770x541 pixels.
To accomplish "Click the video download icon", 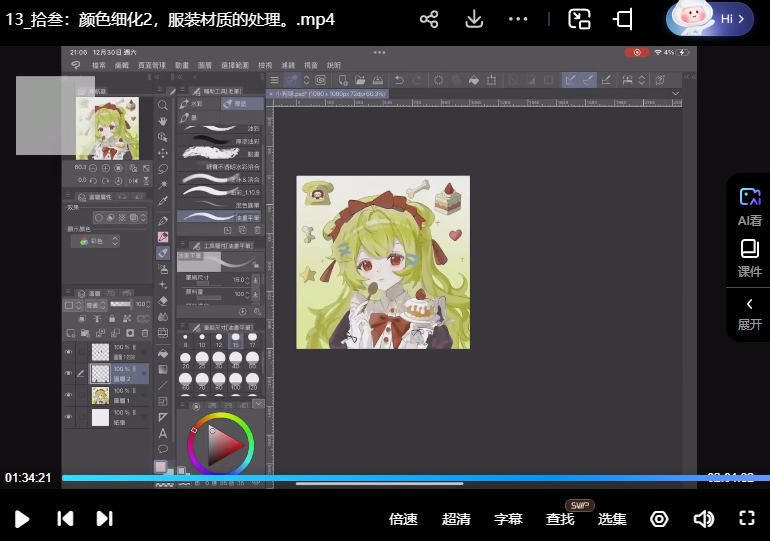I will (x=474, y=19).
